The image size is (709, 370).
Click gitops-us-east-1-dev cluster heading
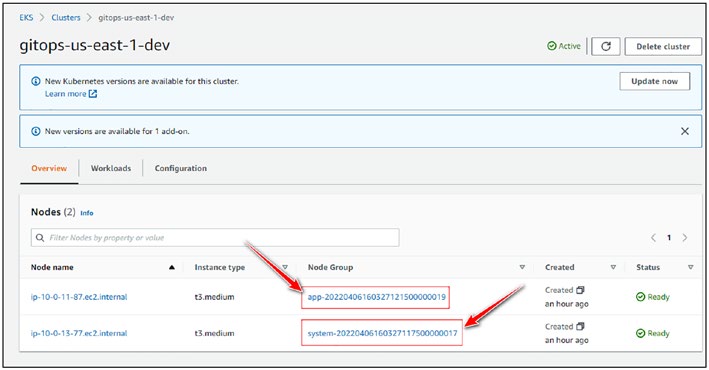pyautogui.click(x=95, y=45)
